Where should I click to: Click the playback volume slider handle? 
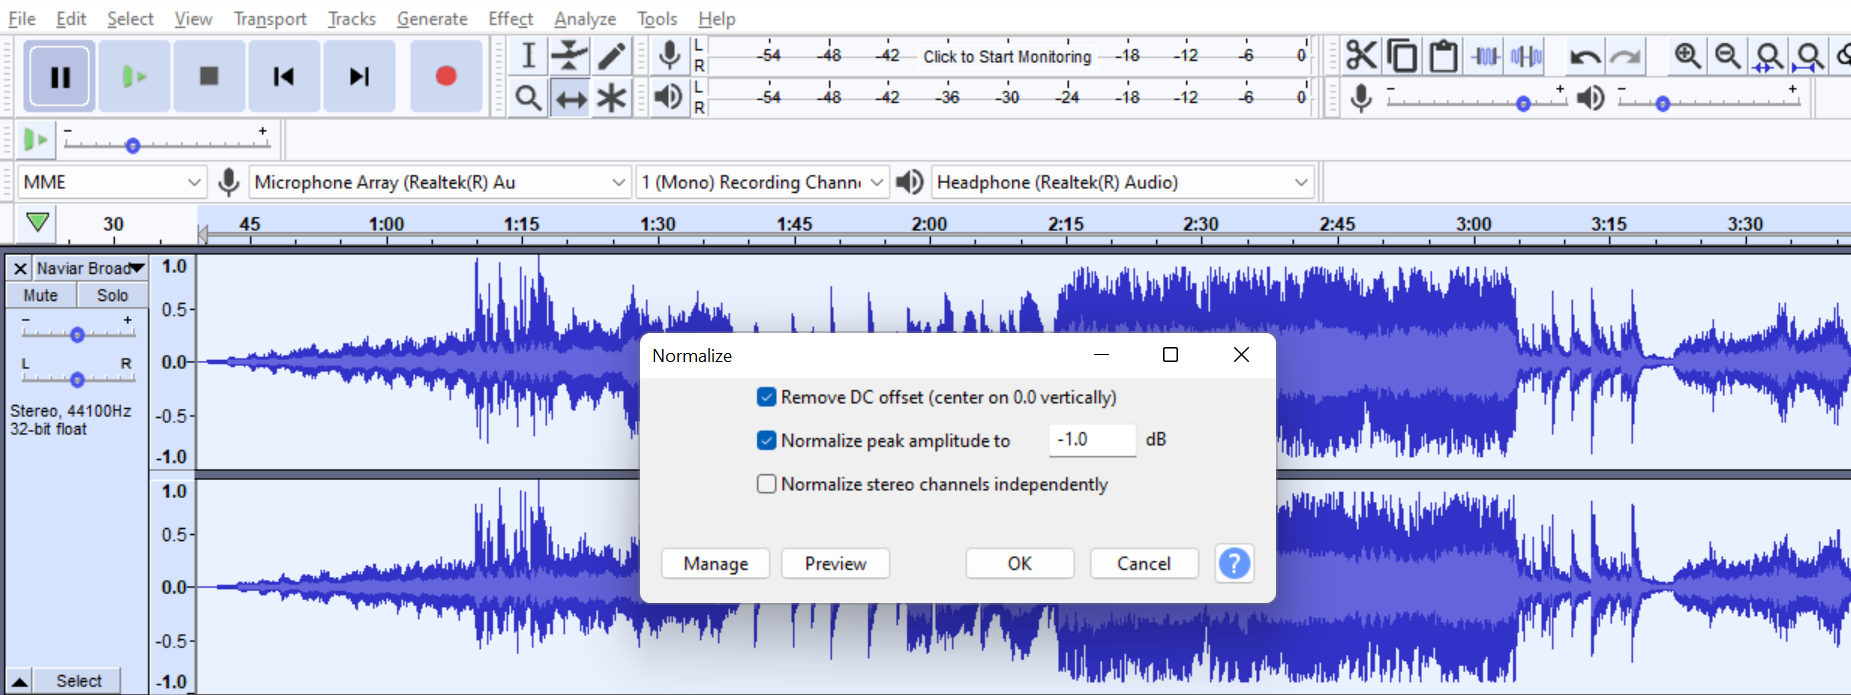1663,104
